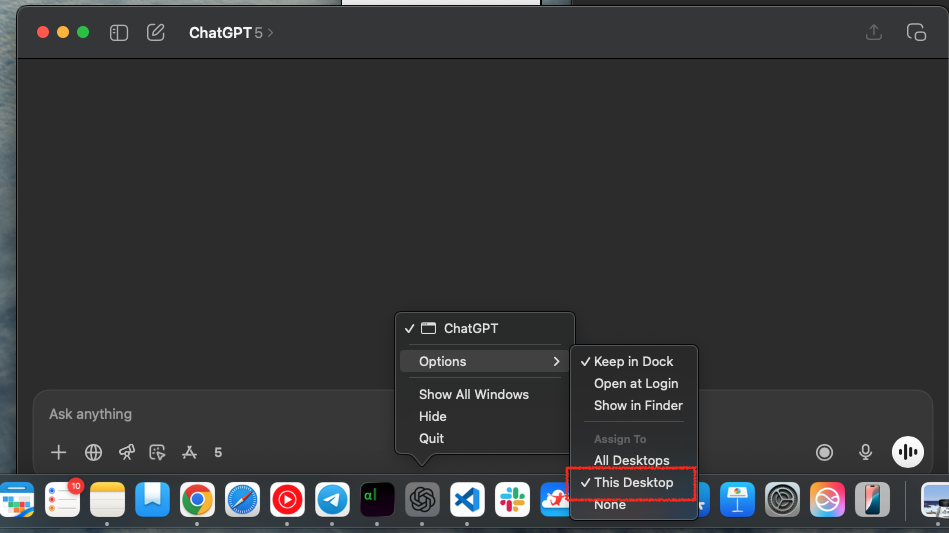Viewport: 949px width, 533px height.
Task: Open System Settings gear in Dock
Action: tap(783, 500)
